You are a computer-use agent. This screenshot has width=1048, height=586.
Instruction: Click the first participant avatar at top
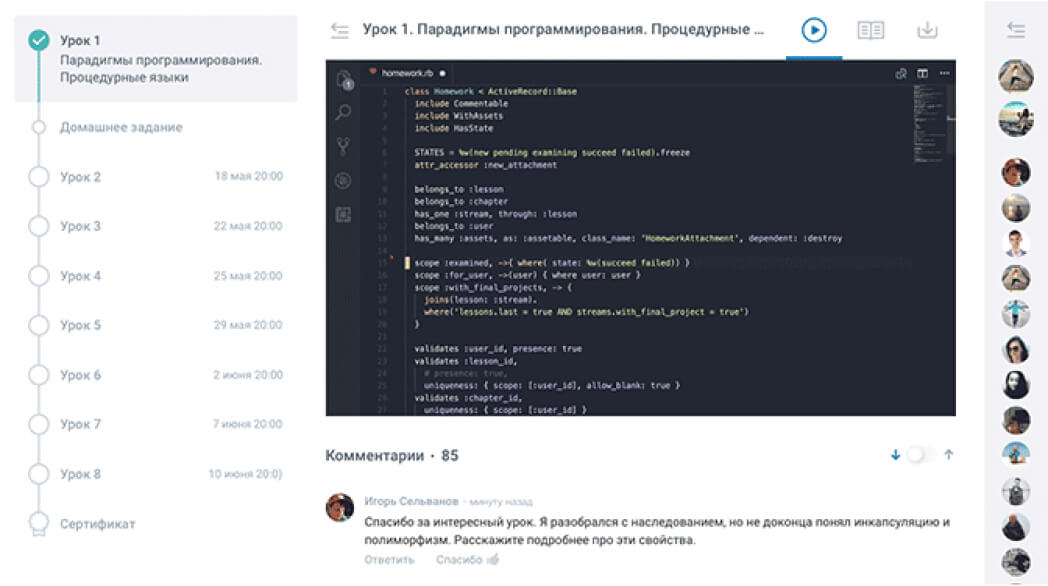click(1016, 76)
